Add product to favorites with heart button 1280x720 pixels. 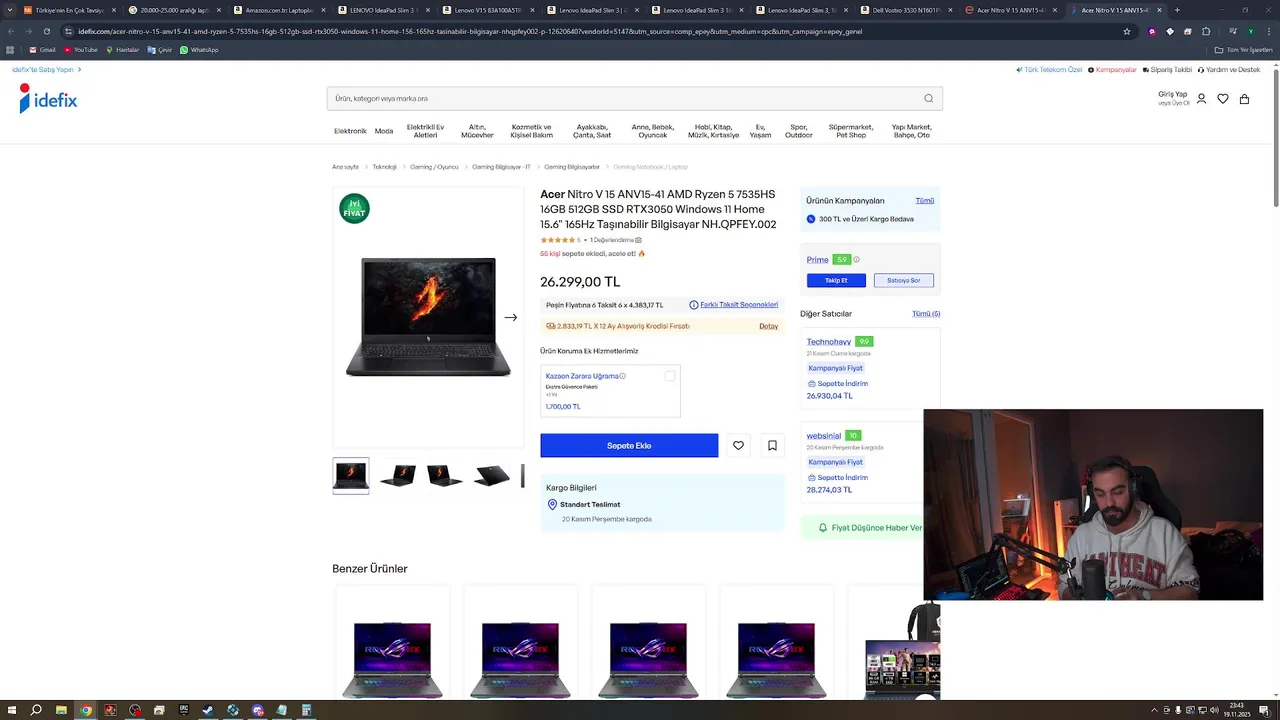[x=738, y=446]
